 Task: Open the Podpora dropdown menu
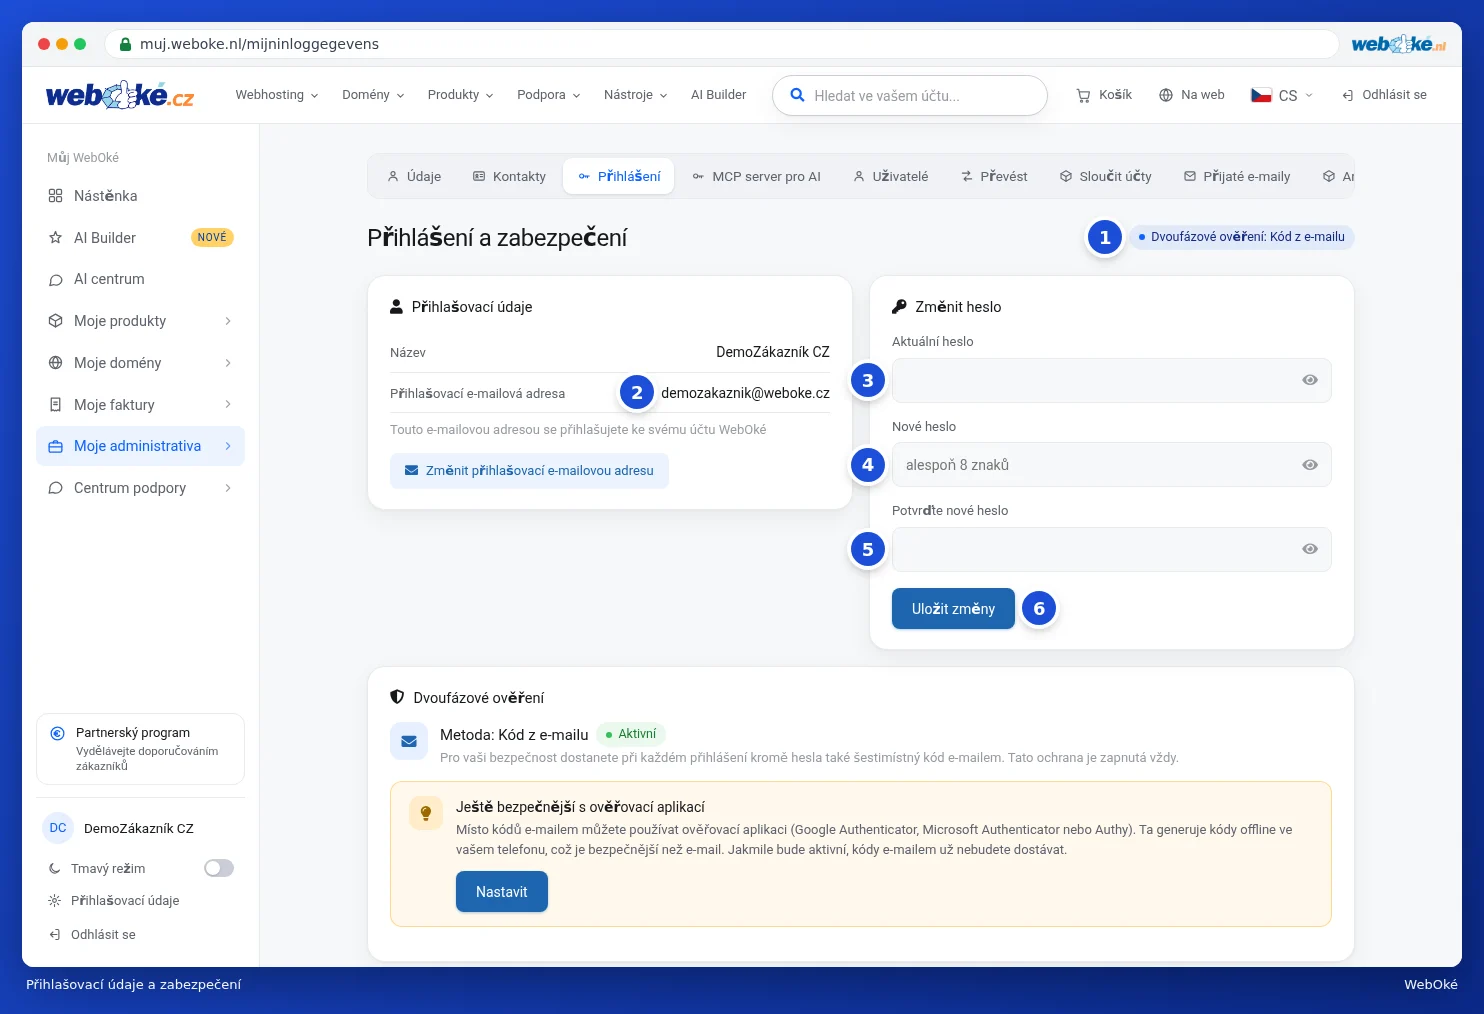[x=549, y=95]
